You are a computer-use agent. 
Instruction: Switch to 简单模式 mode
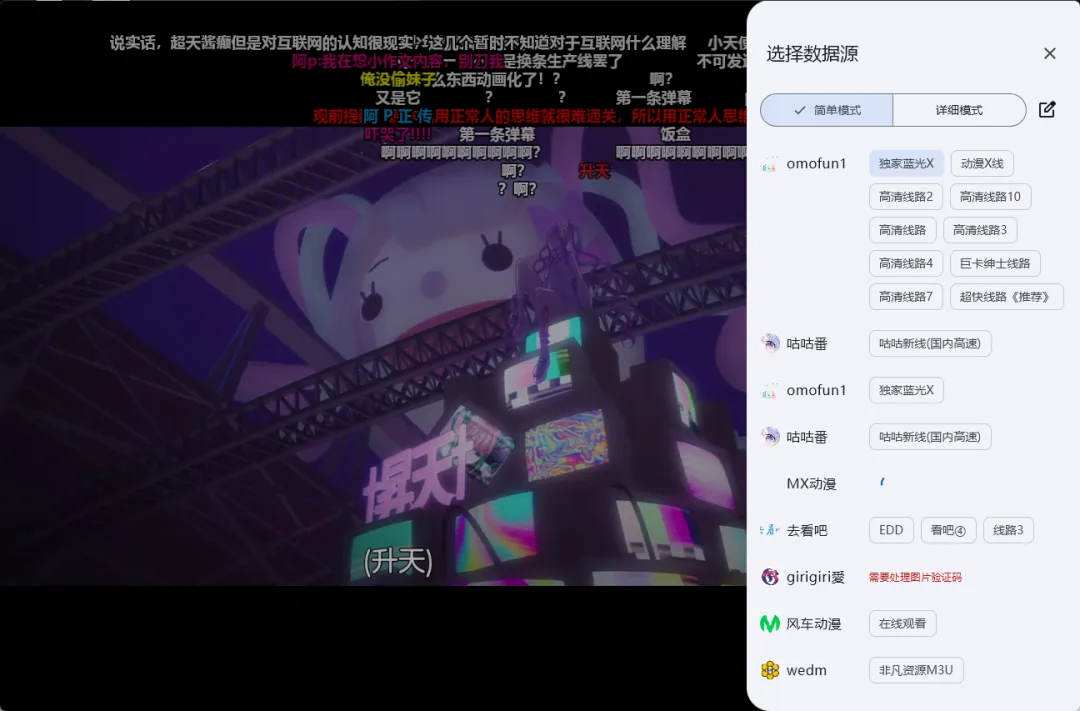827,110
